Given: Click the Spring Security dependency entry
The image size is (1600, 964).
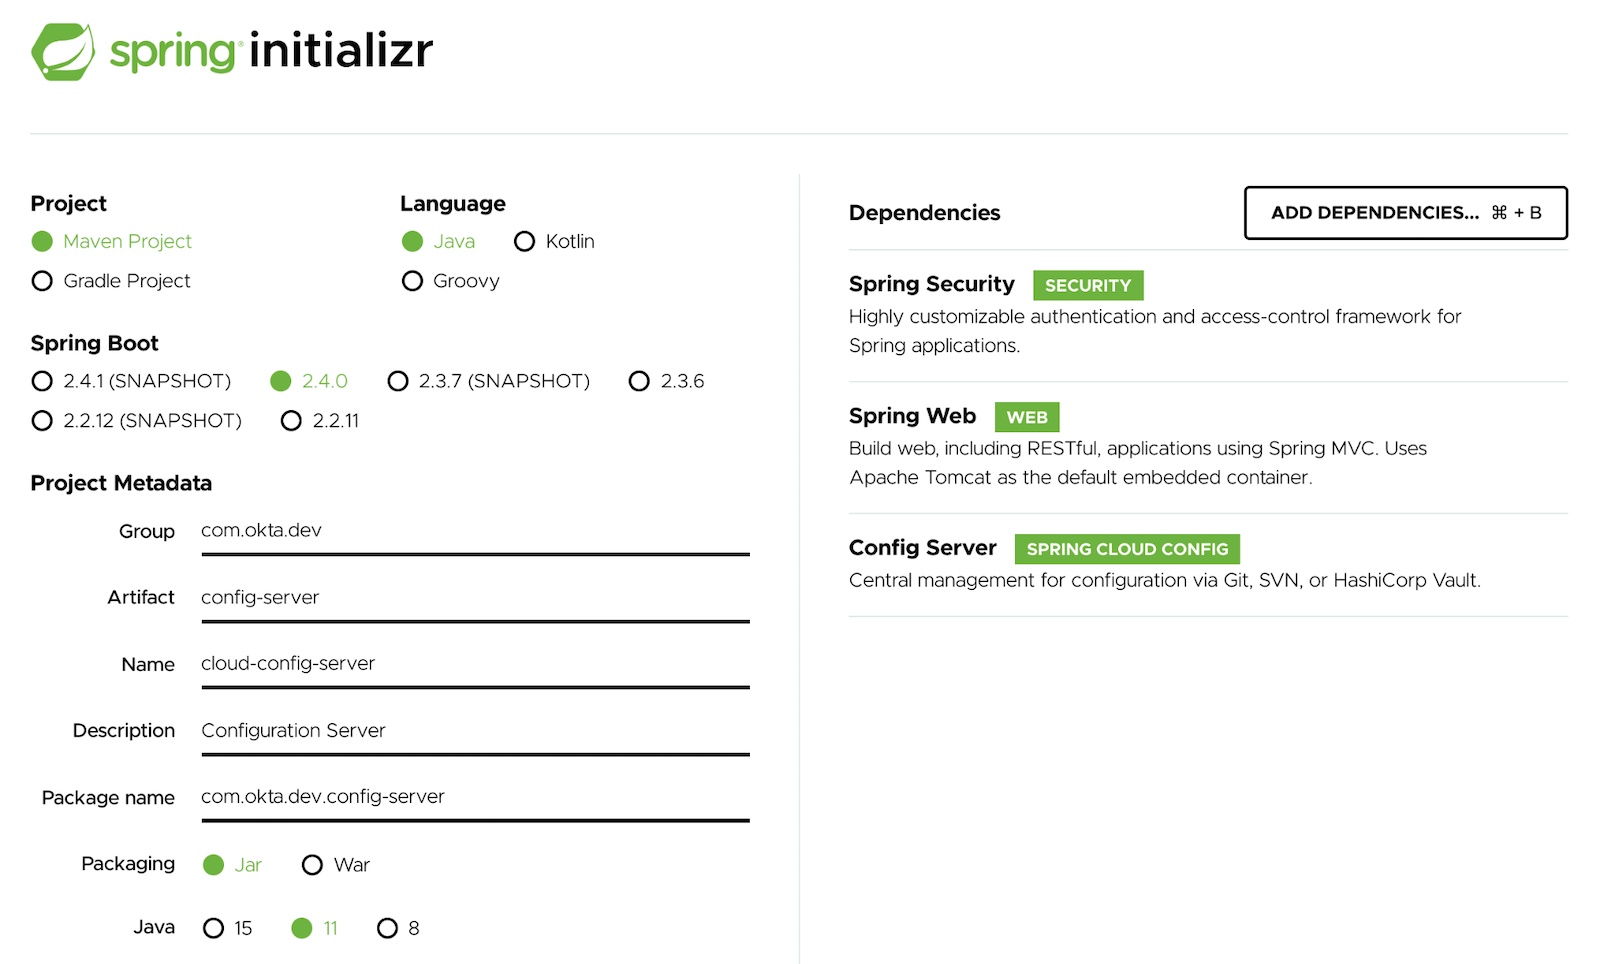Looking at the screenshot, I should point(931,285).
